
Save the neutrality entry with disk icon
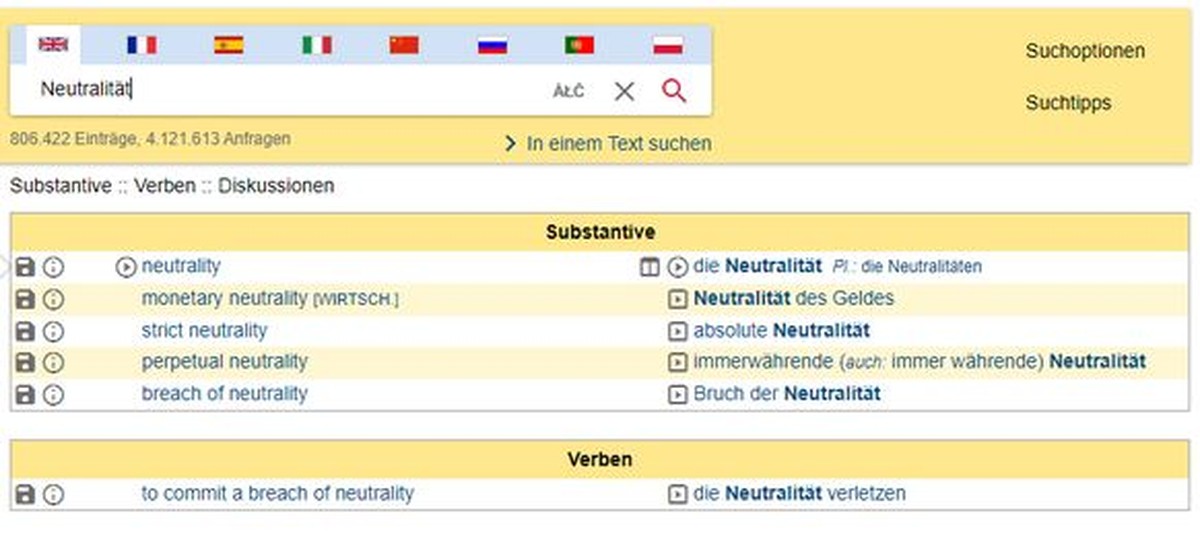tap(26, 267)
